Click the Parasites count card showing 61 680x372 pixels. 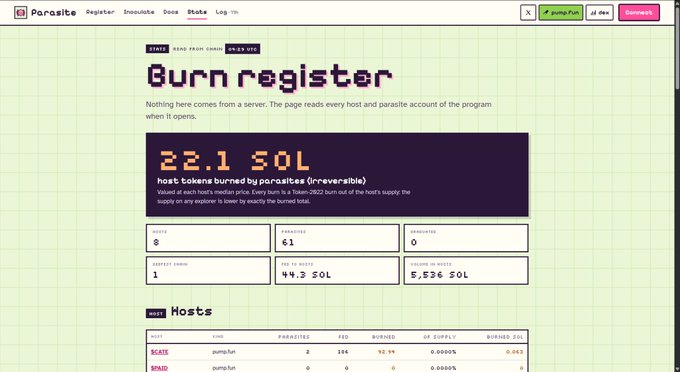pos(337,238)
